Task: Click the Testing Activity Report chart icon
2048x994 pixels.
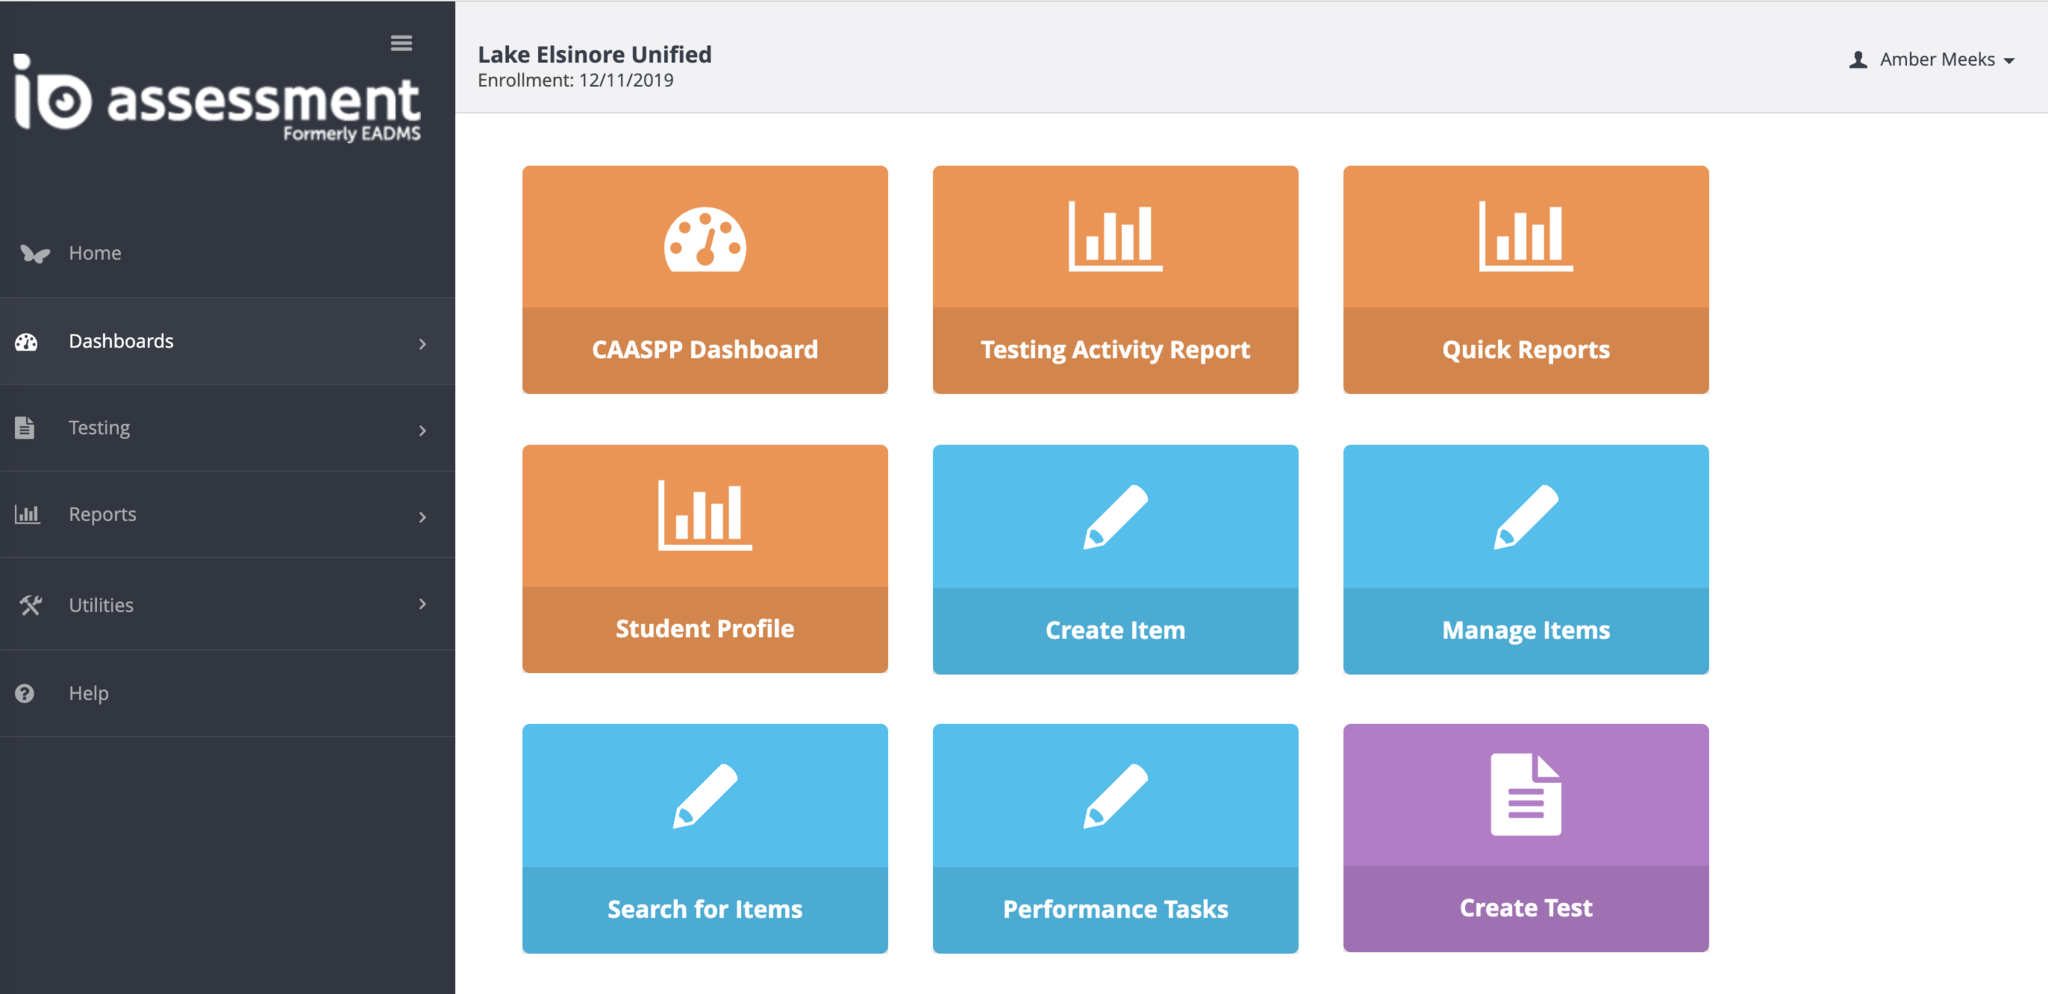Action: click(x=1115, y=236)
